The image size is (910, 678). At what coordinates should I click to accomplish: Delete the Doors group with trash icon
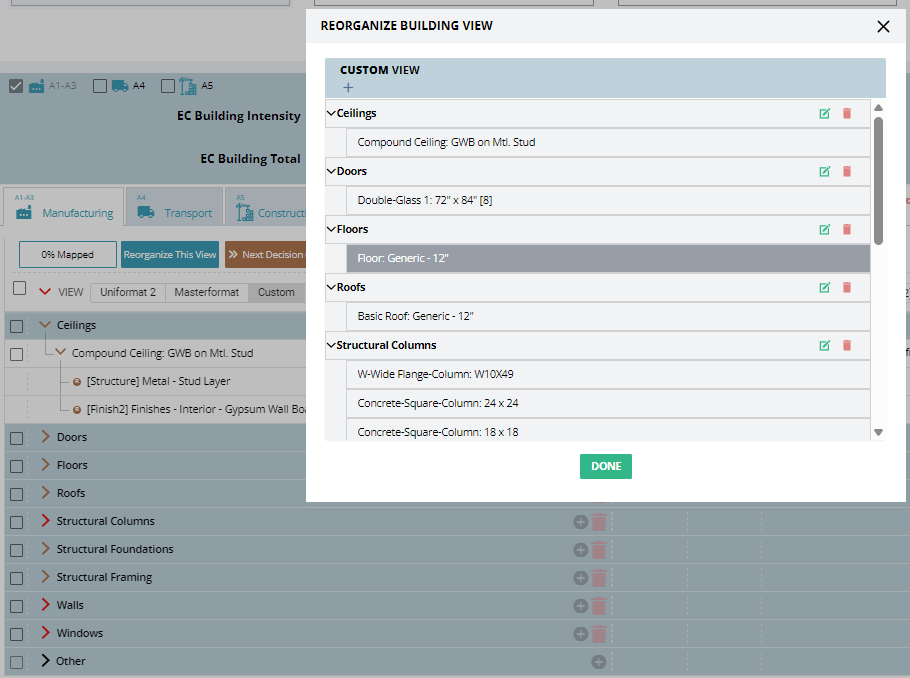pyautogui.click(x=847, y=172)
